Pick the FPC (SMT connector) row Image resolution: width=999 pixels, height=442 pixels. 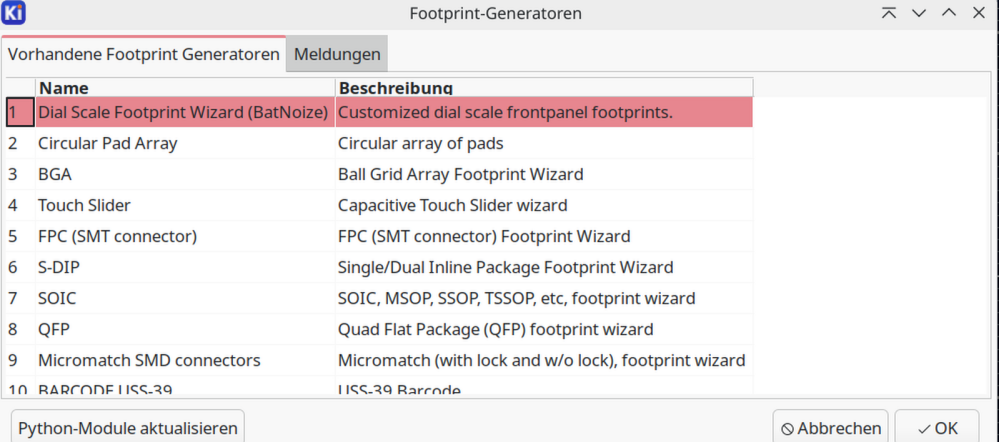tap(118, 236)
